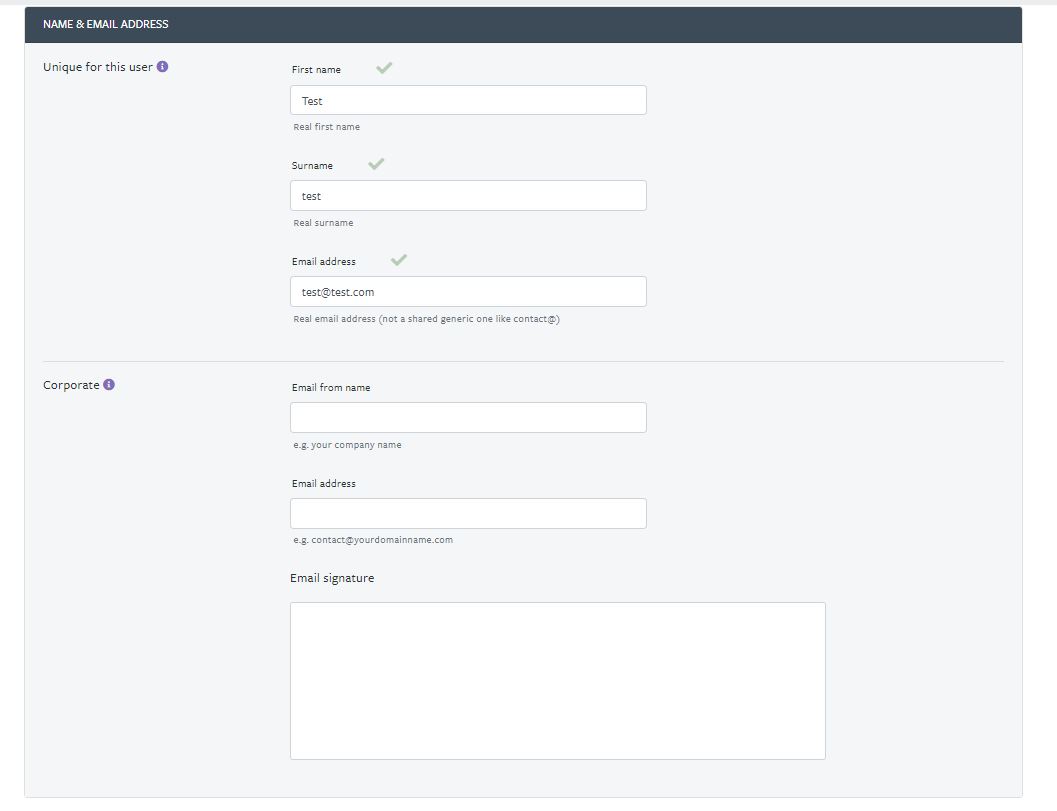Click the Email address label above test@test.com
Viewport: 1057px width, 811px height.
click(x=324, y=262)
